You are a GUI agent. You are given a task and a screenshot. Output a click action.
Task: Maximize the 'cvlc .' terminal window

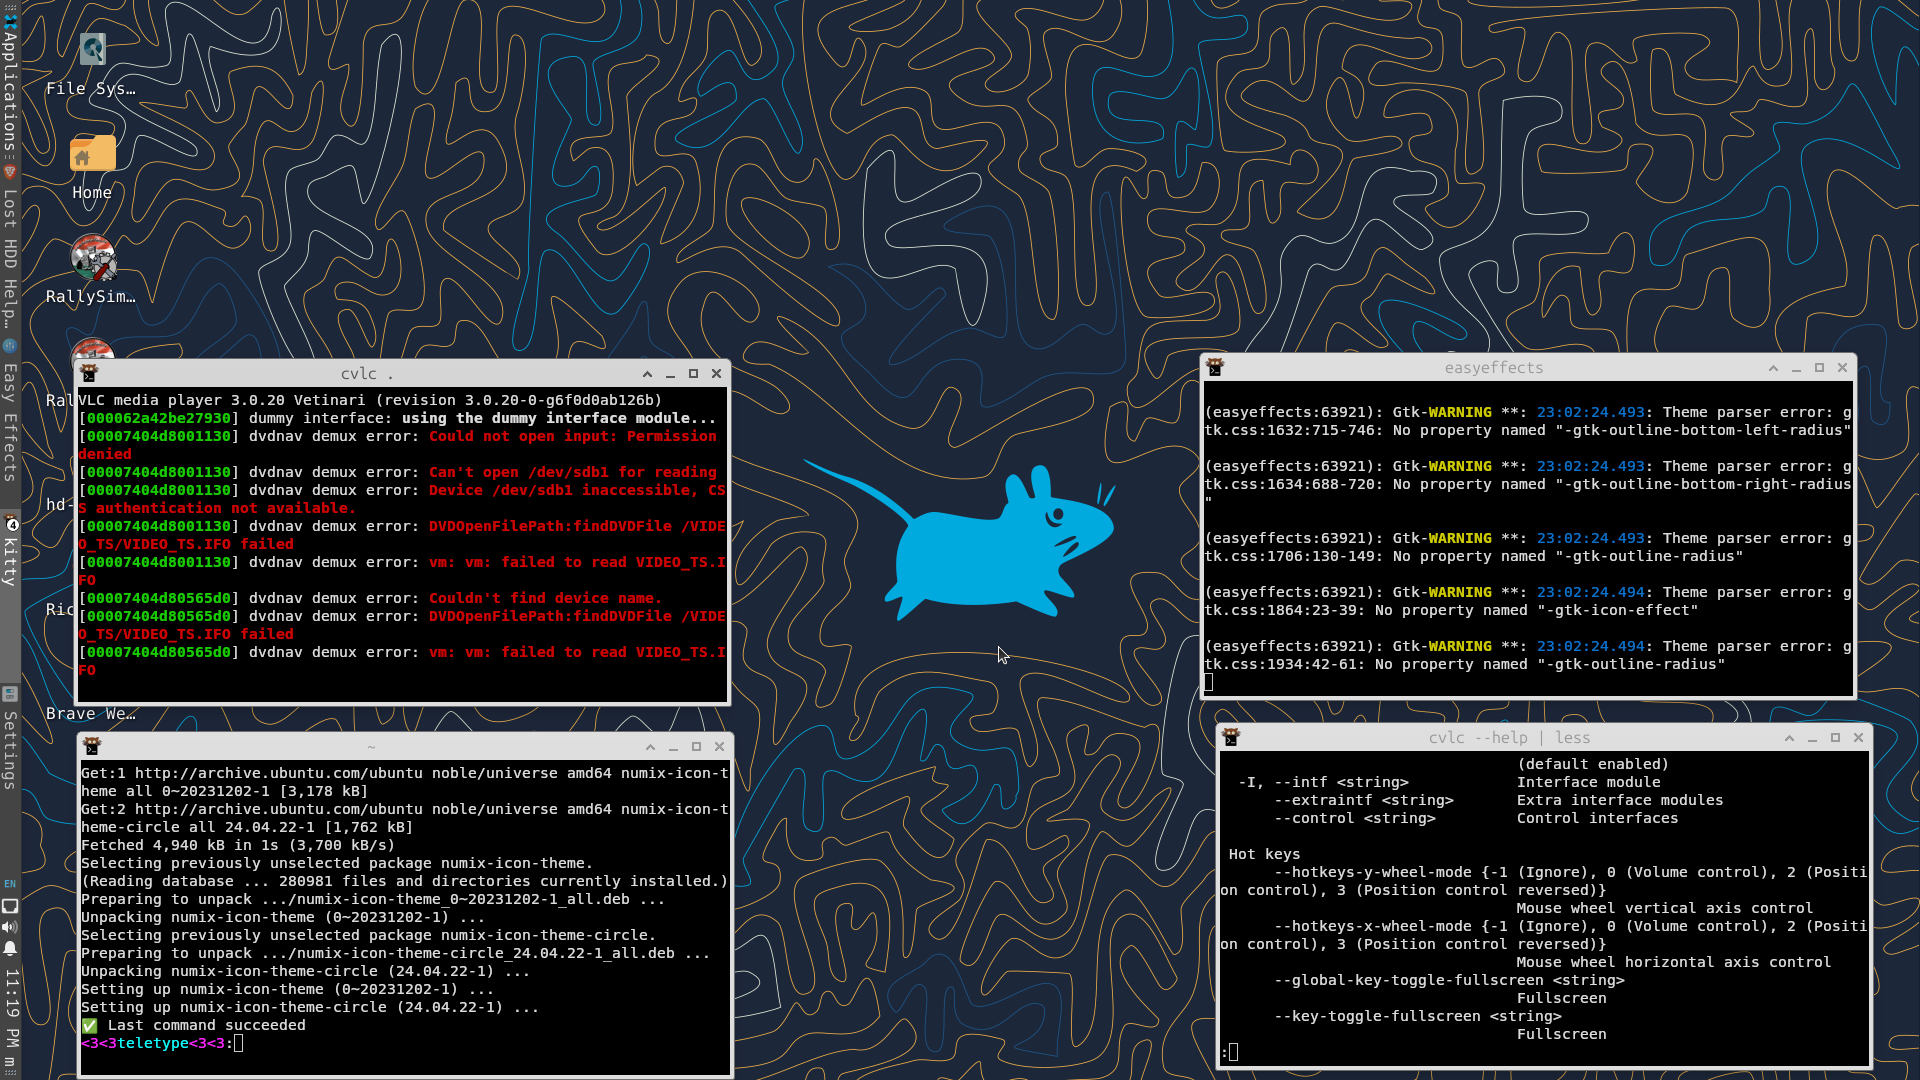click(x=693, y=374)
